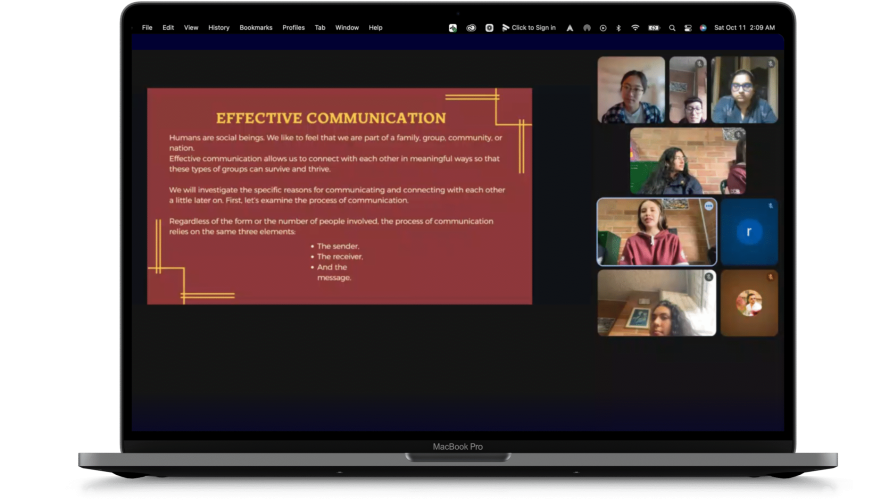The width and height of the screenshot is (889, 500).
Task: Click the mic badge on the avatar photo tile
Action: tap(771, 276)
